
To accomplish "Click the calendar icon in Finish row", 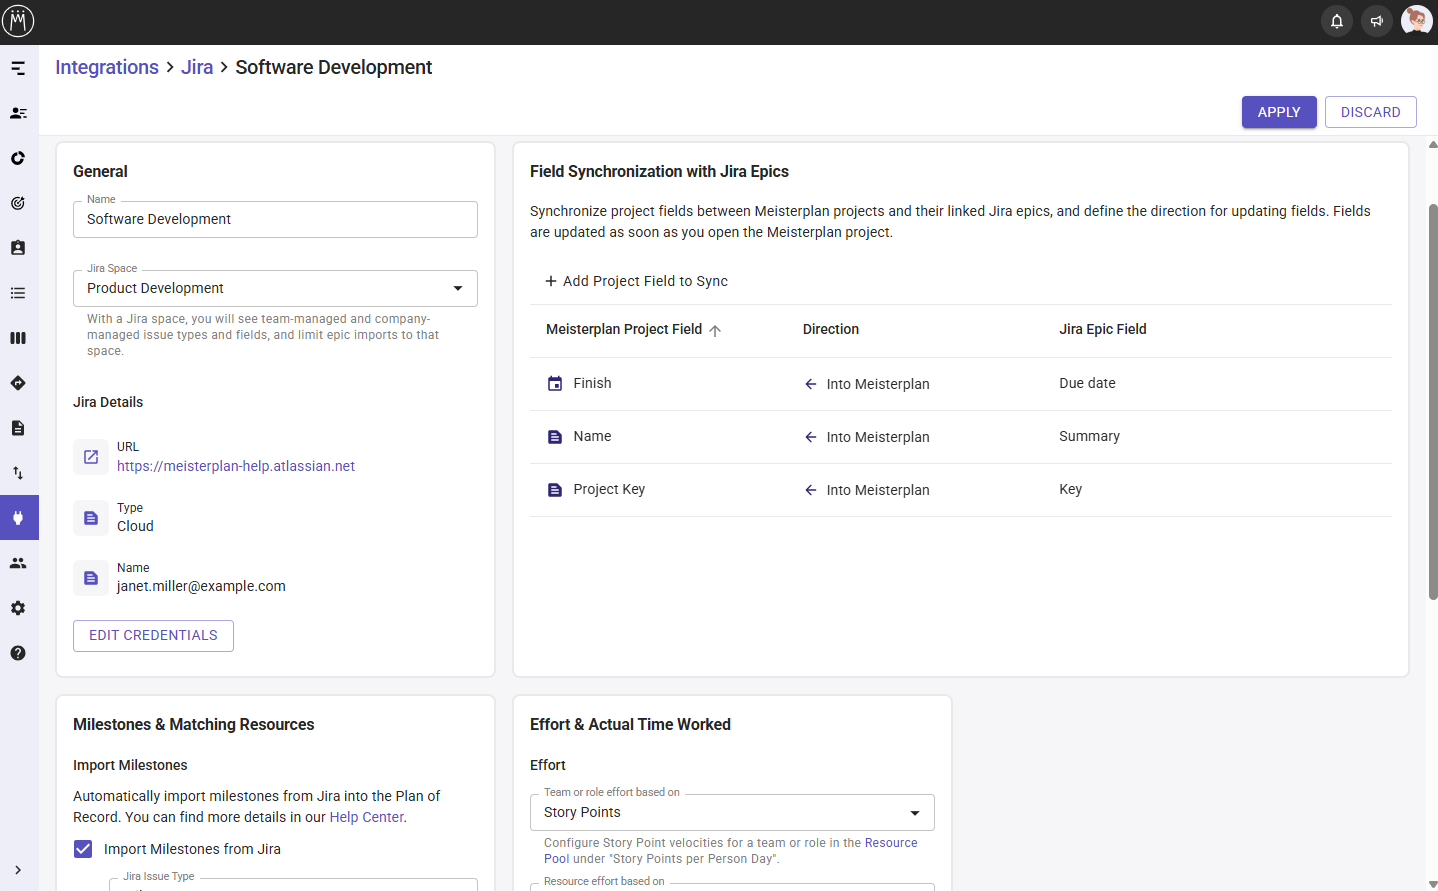I will point(555,384).
